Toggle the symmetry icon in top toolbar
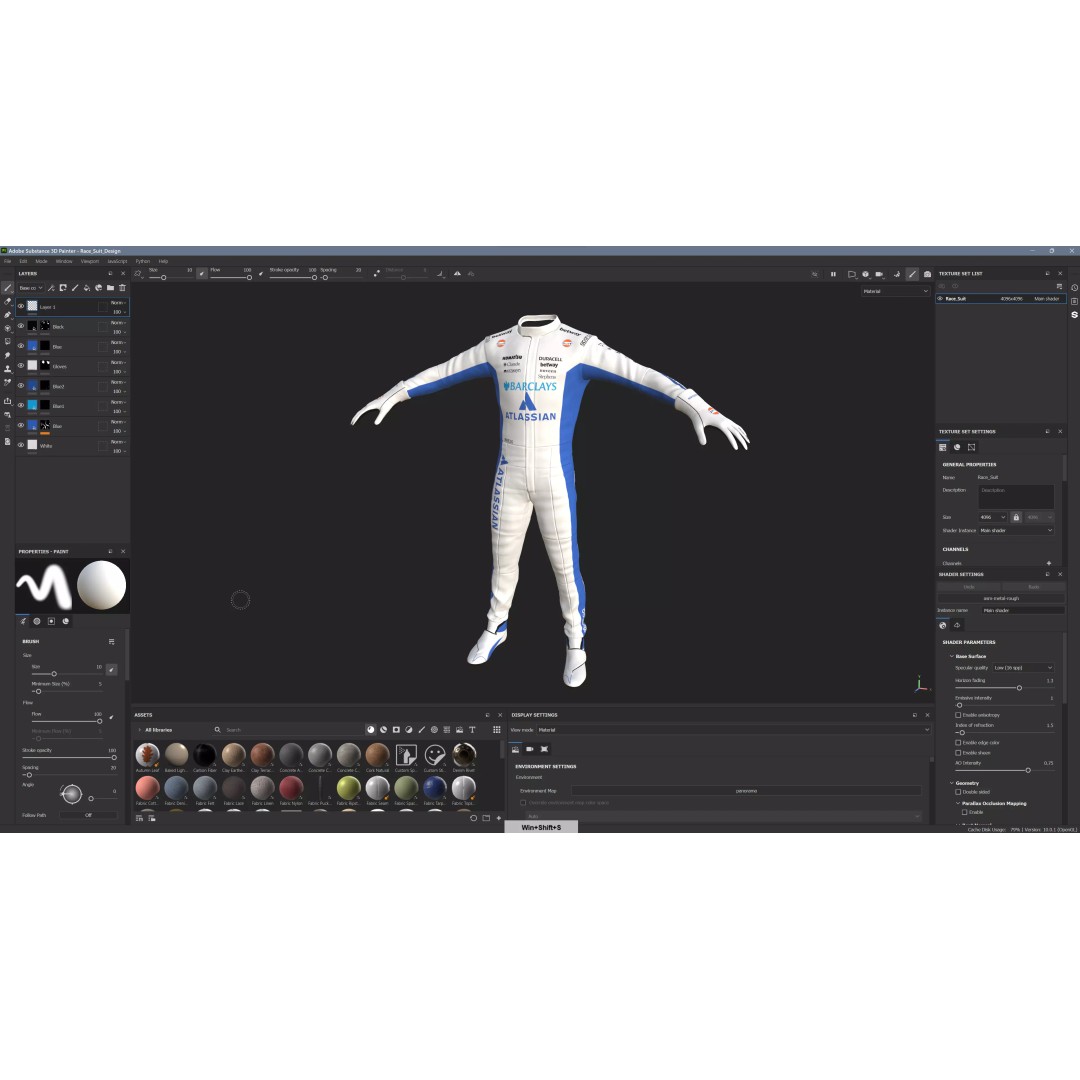This screenshot has width=1080, height=1080. [457, 273]
